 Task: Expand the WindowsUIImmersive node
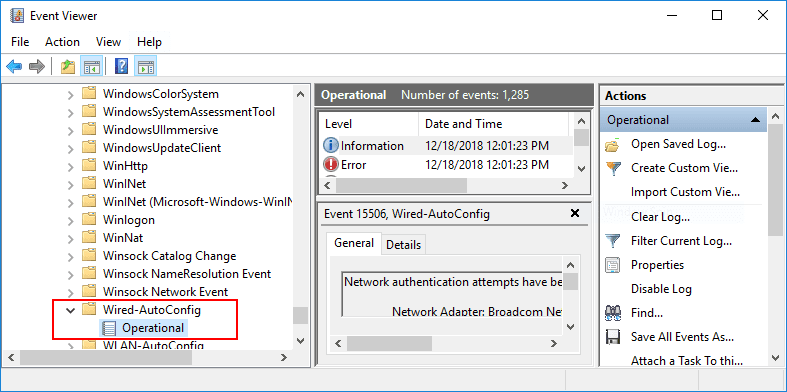click(x=71, y=130)
